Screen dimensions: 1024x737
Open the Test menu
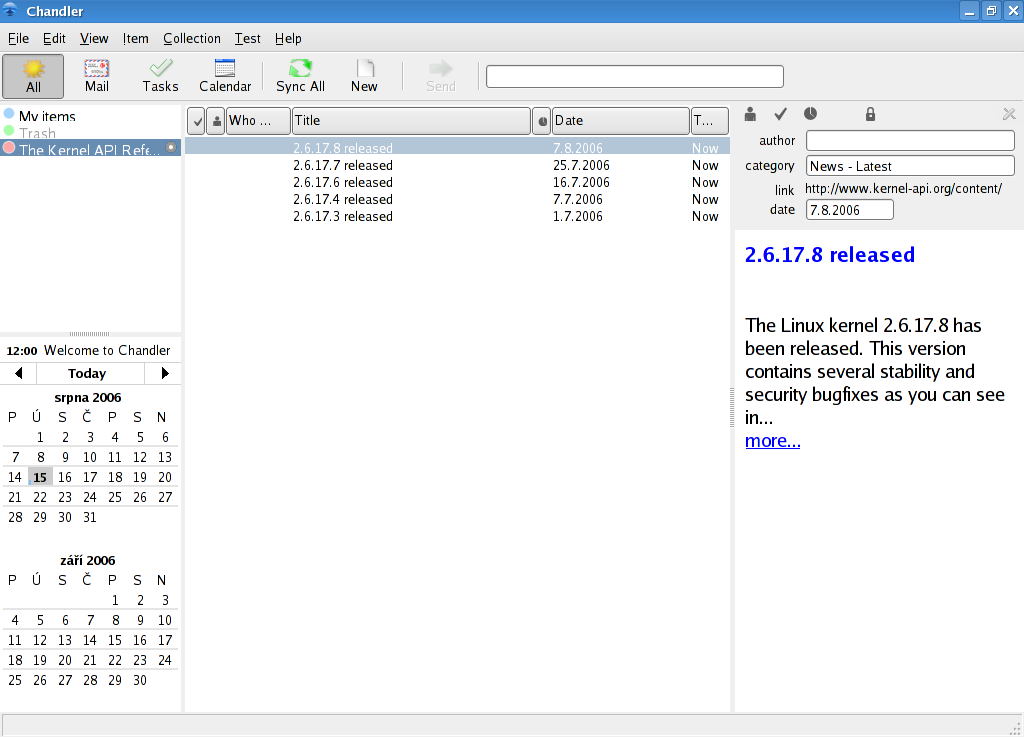[x=248, y=39]
